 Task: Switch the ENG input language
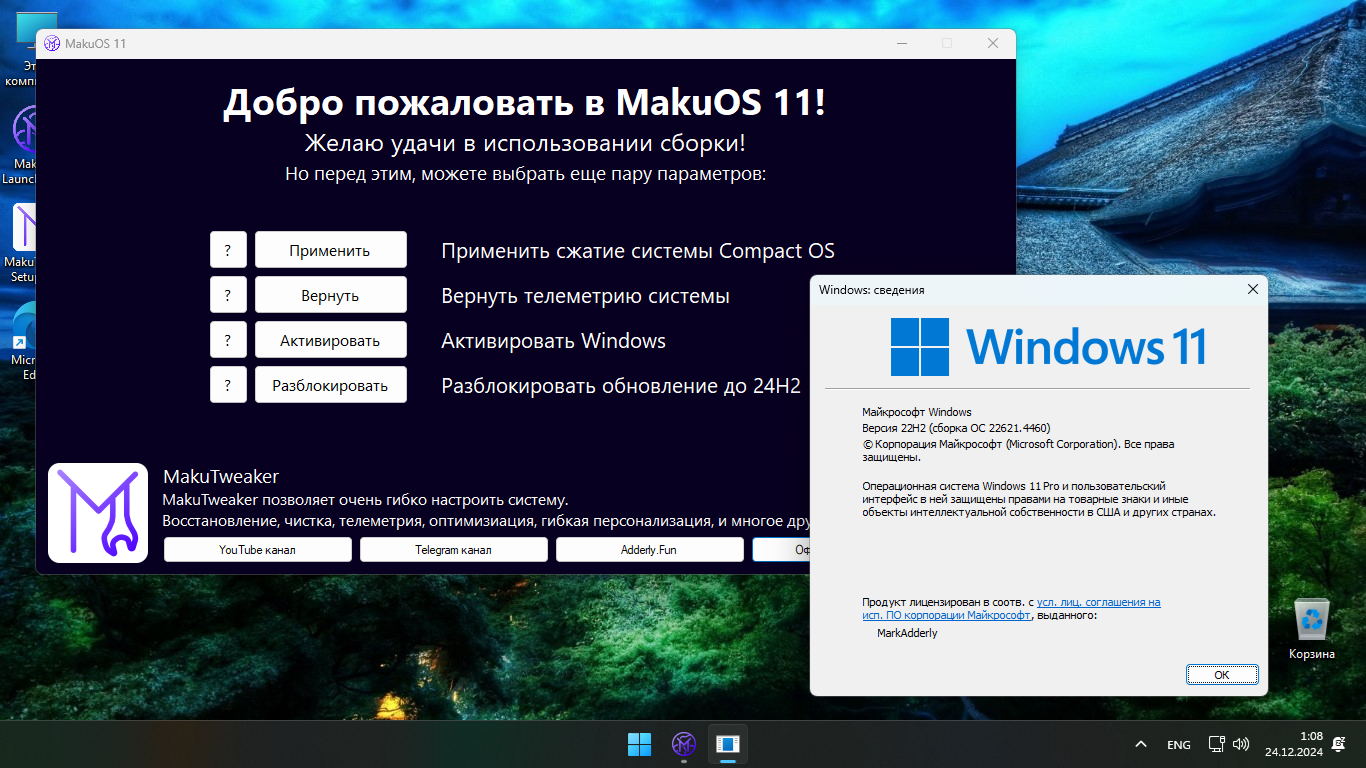[1179, 745]
